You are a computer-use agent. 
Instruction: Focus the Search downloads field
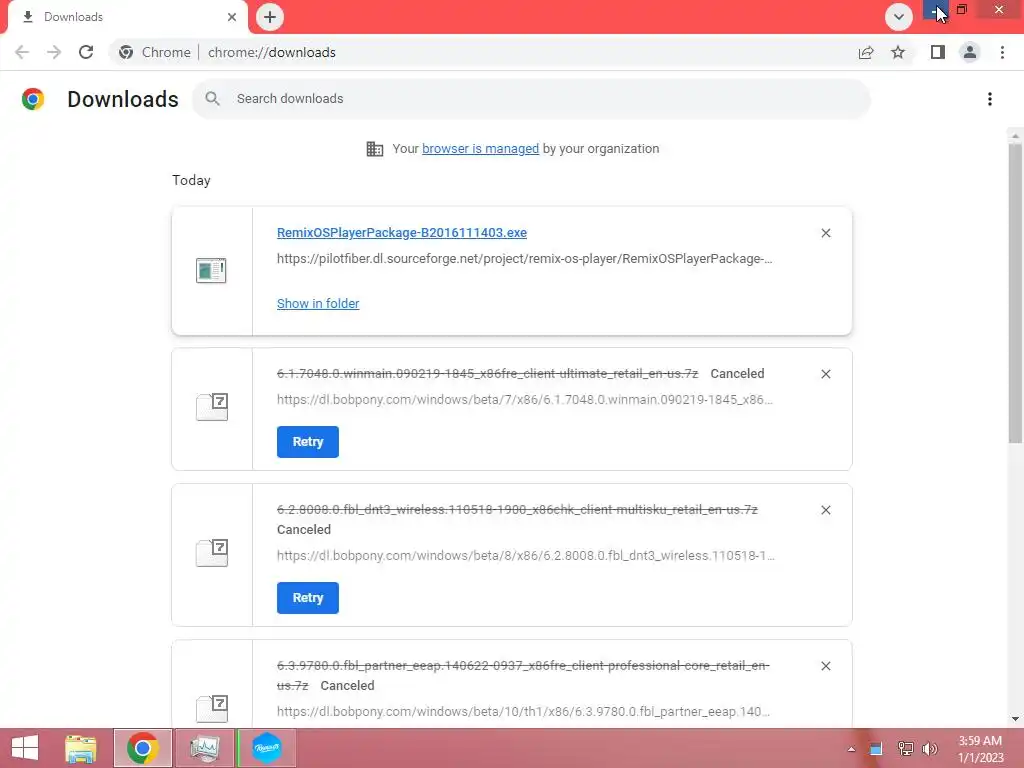pos(532,99)
